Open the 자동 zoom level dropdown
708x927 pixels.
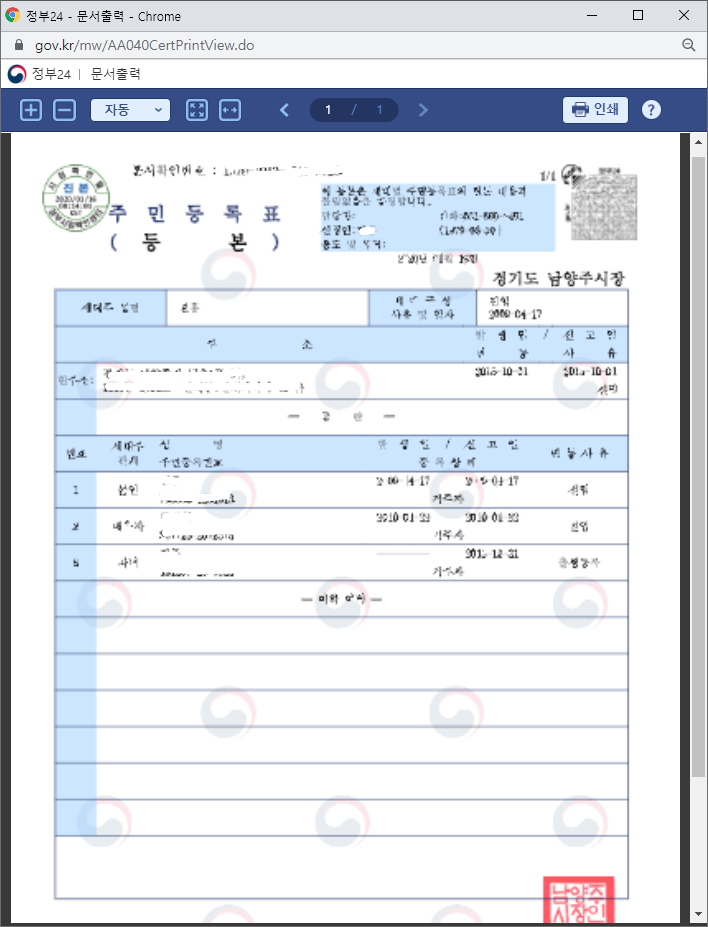point(130,110)
